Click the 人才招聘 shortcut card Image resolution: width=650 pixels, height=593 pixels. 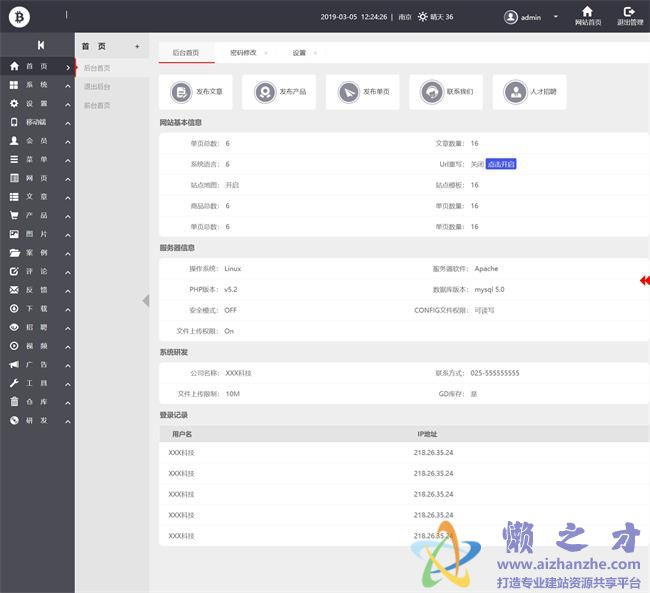(529, 92)
